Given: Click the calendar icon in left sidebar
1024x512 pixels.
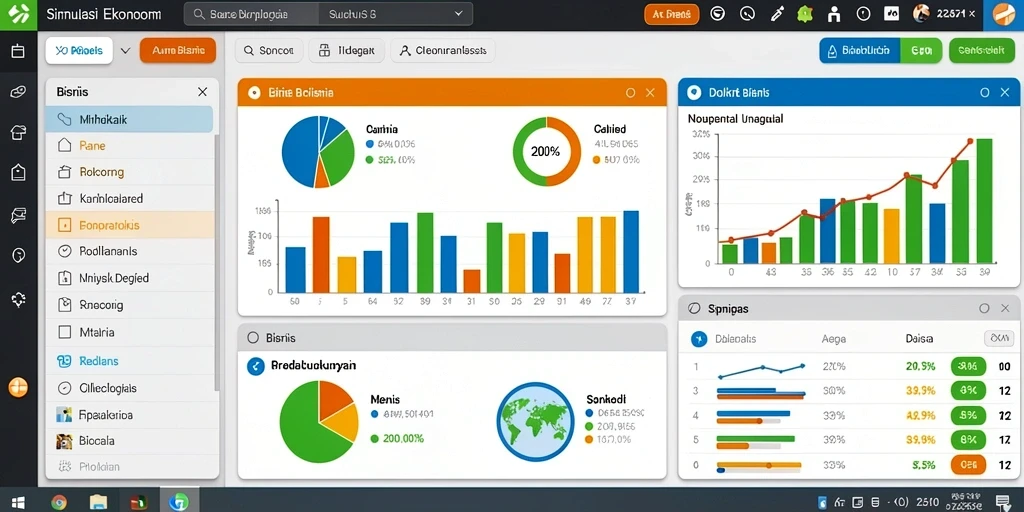Looking at the screenshot, I should coord(18,51).
